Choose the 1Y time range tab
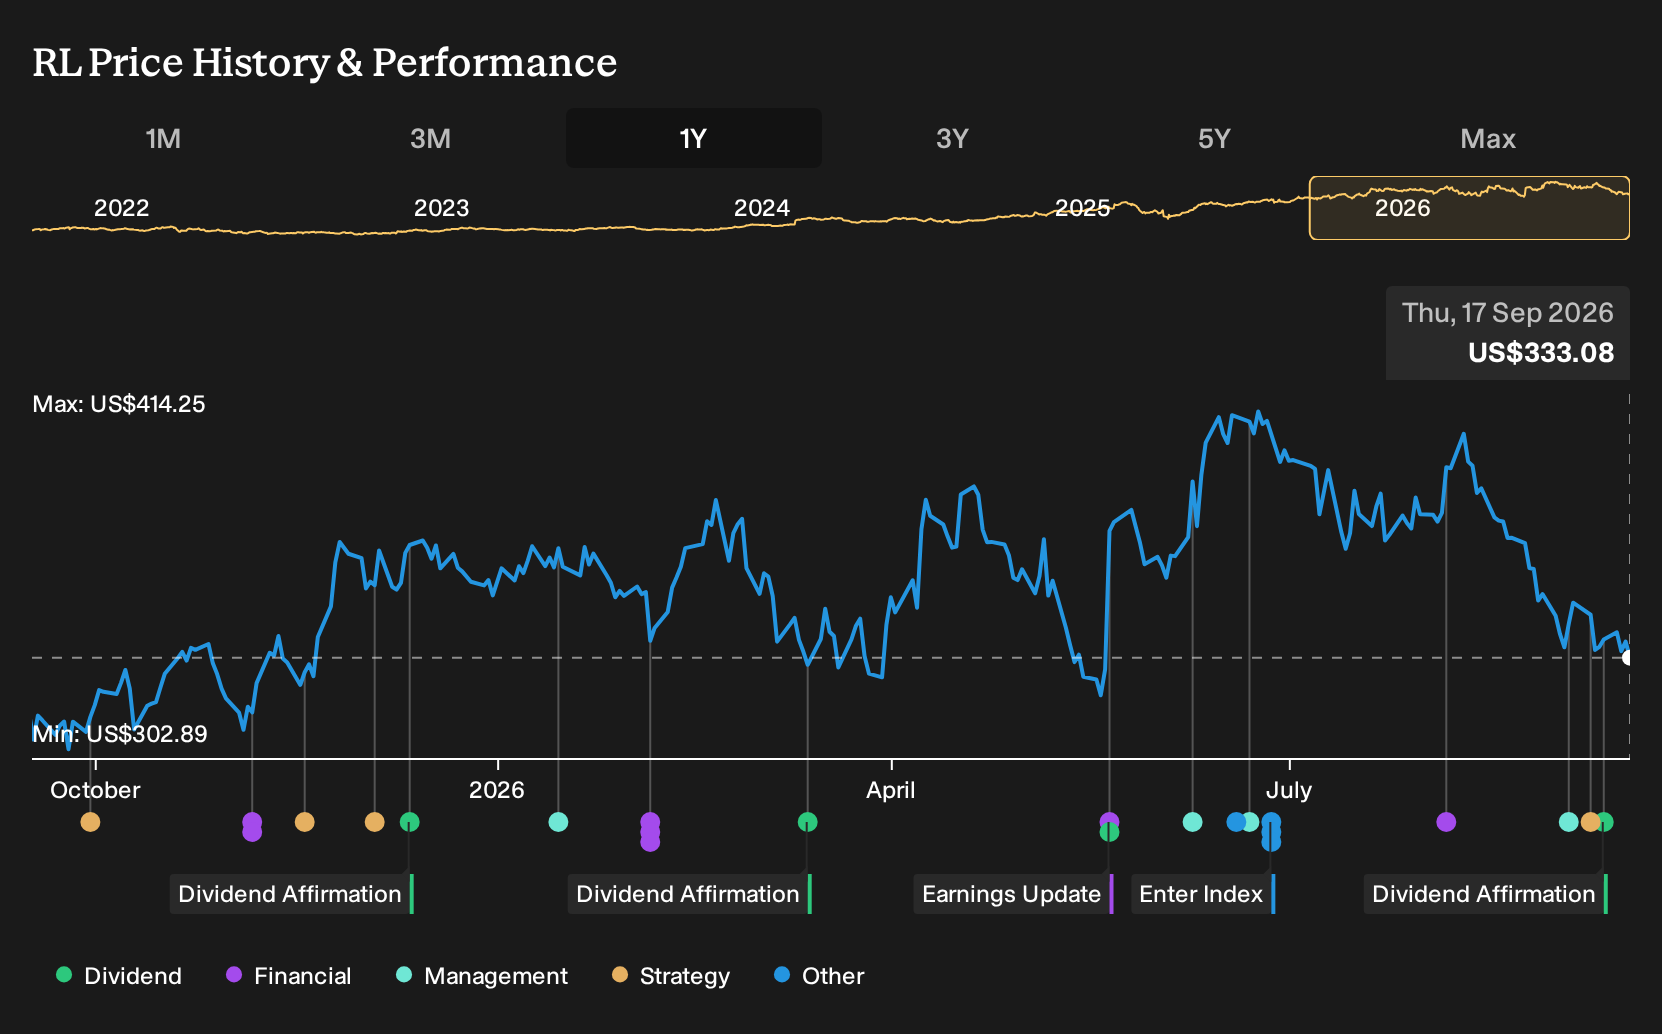 click(694, 138)
